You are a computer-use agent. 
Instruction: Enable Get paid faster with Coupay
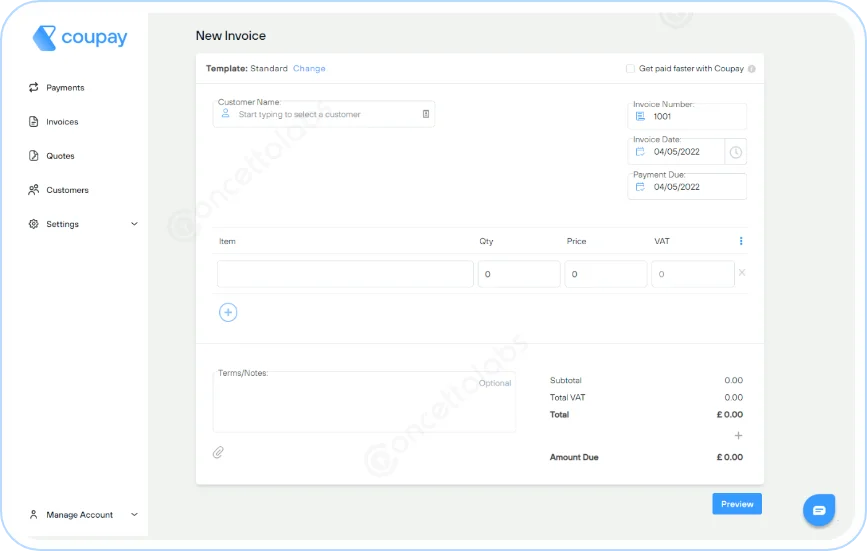630,69
